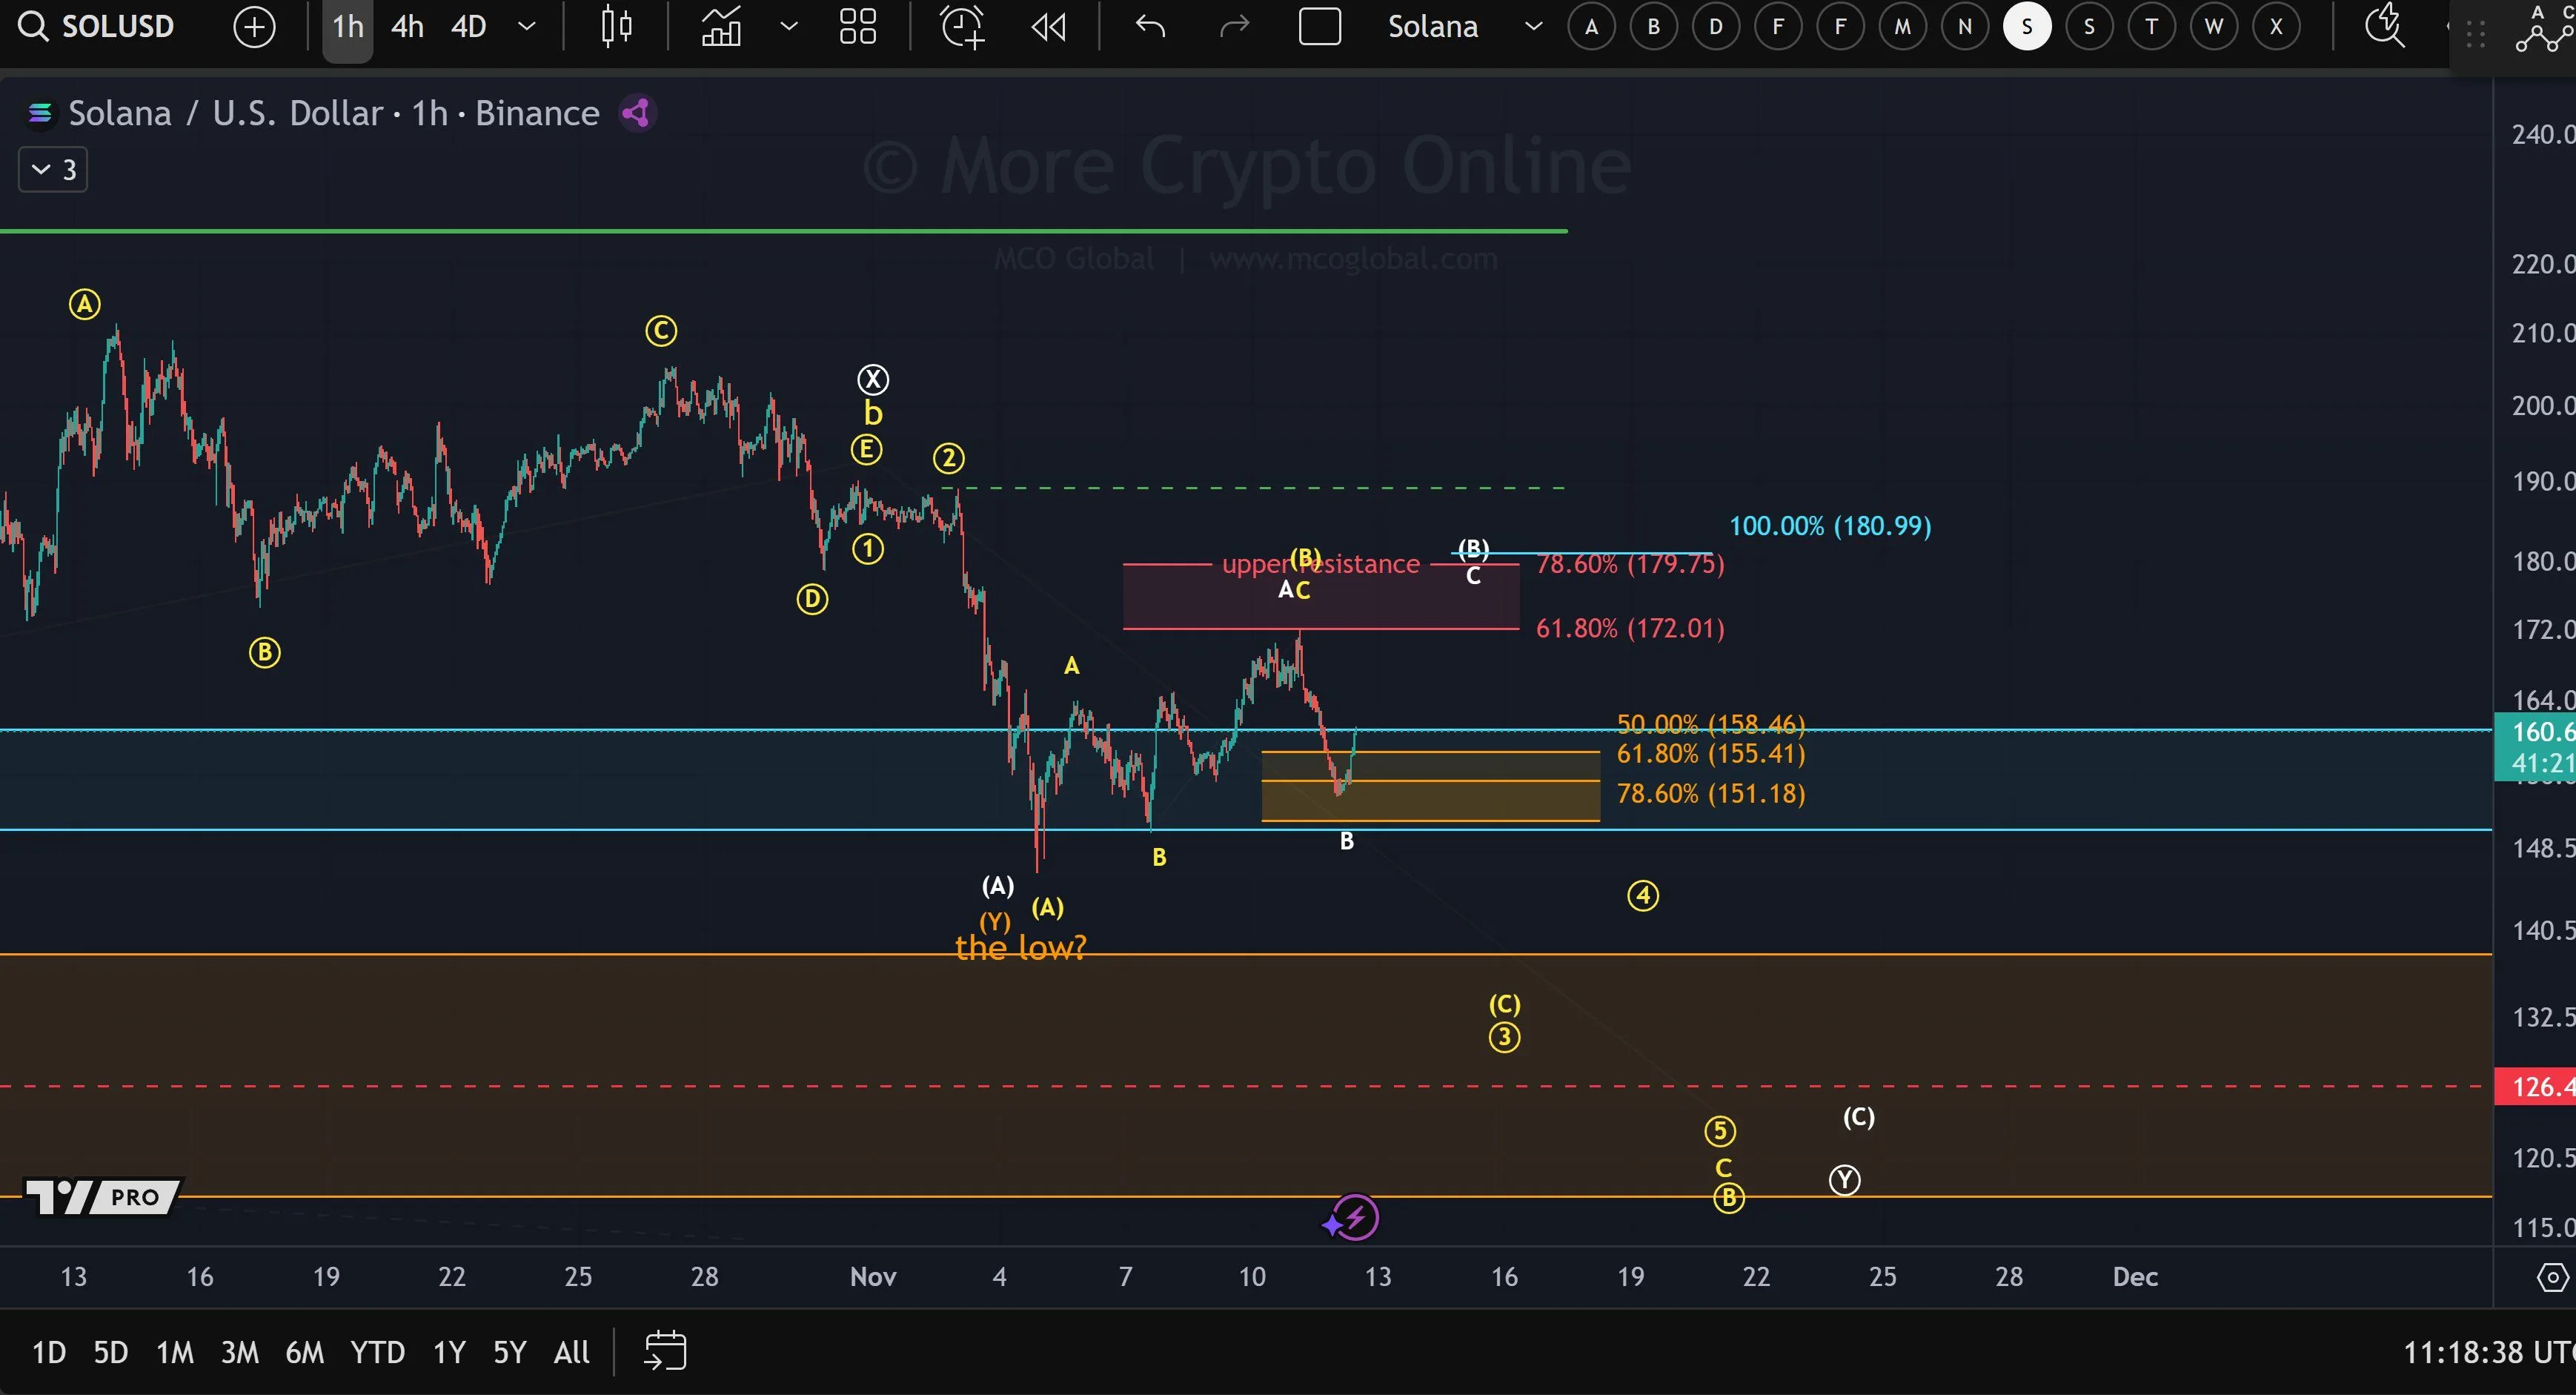Open the indicators chart icon
The image size is (2576, 1395).
(x=721, y=27)
